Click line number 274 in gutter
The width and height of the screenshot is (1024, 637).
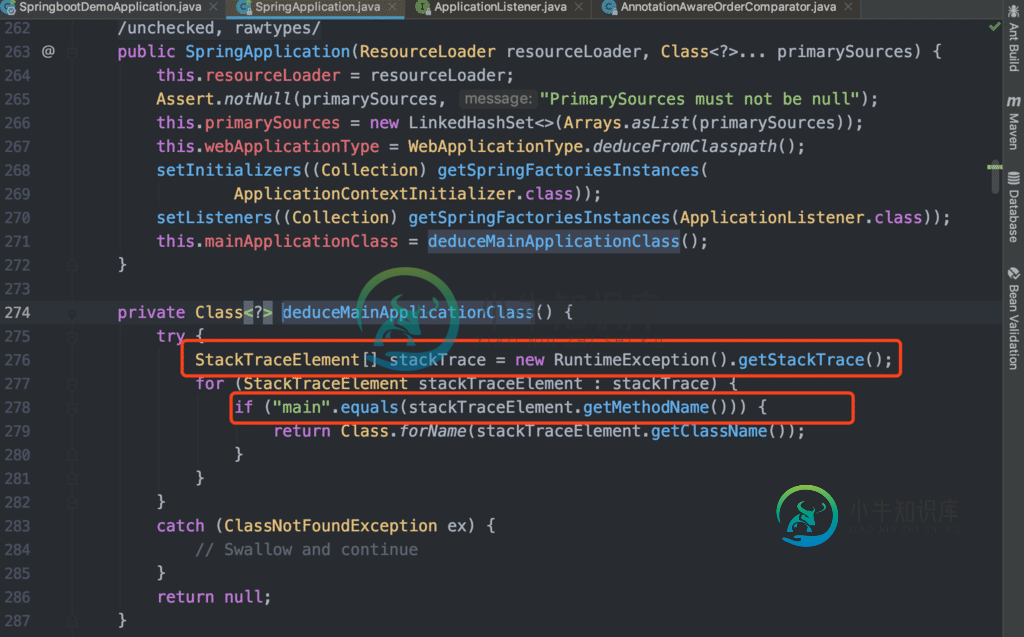[18, 312]
